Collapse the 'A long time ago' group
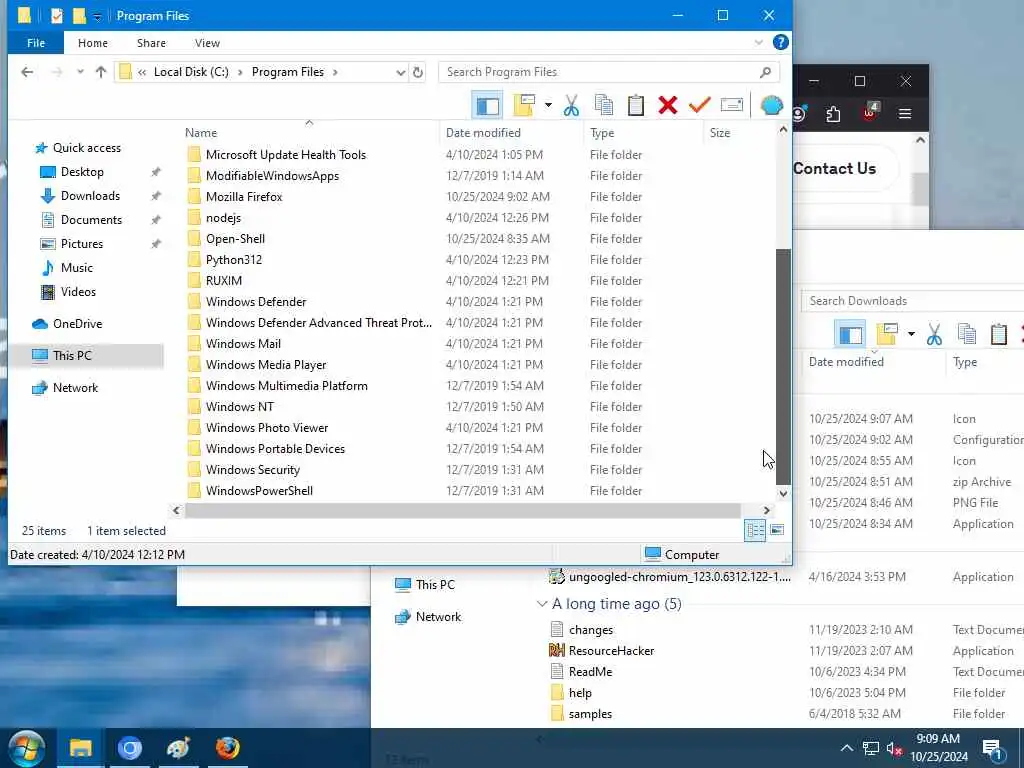Screen dimensions: 1024x768 pyautogui.click(x=541, y=604)
